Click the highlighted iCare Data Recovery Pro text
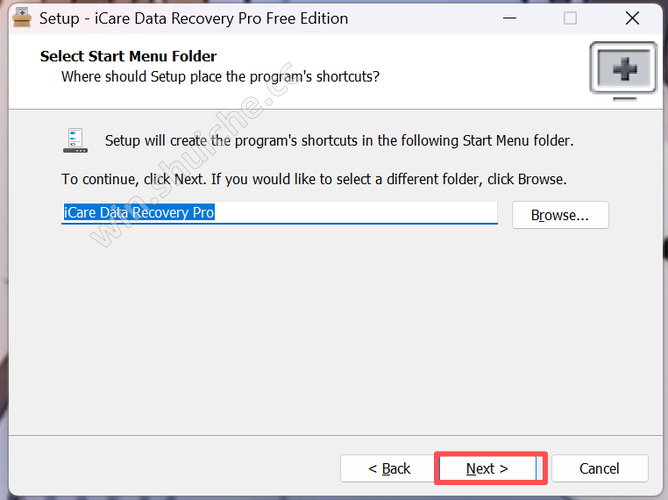668x500 pixels. (x=139, y=213)
